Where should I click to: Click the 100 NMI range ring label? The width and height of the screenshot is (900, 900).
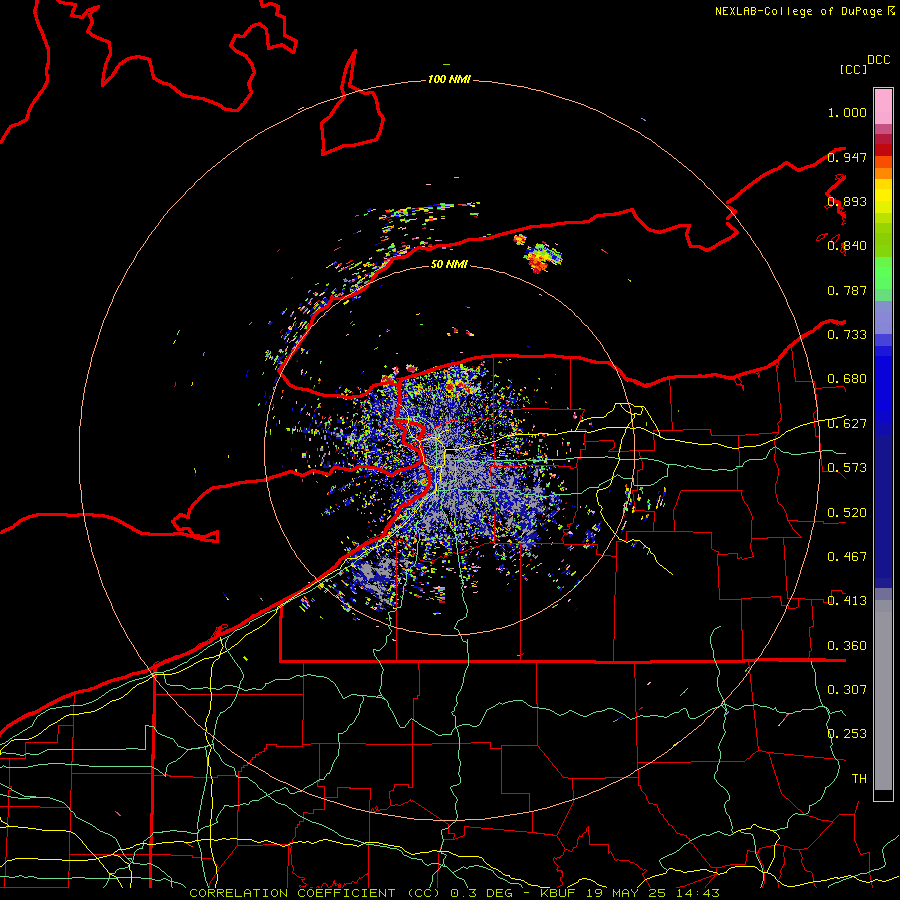point(449,79)
